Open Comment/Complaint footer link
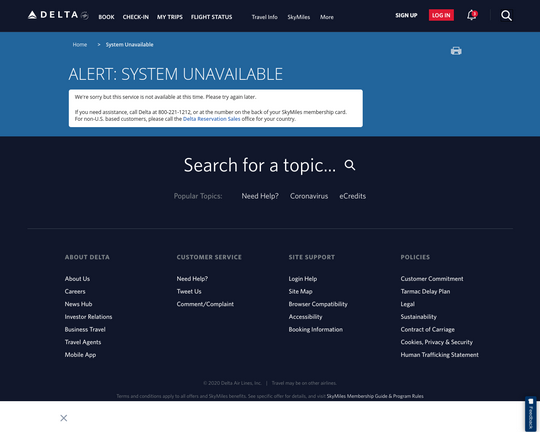The image size is (540, 432). pyautogui.click(x=205, y=304)
